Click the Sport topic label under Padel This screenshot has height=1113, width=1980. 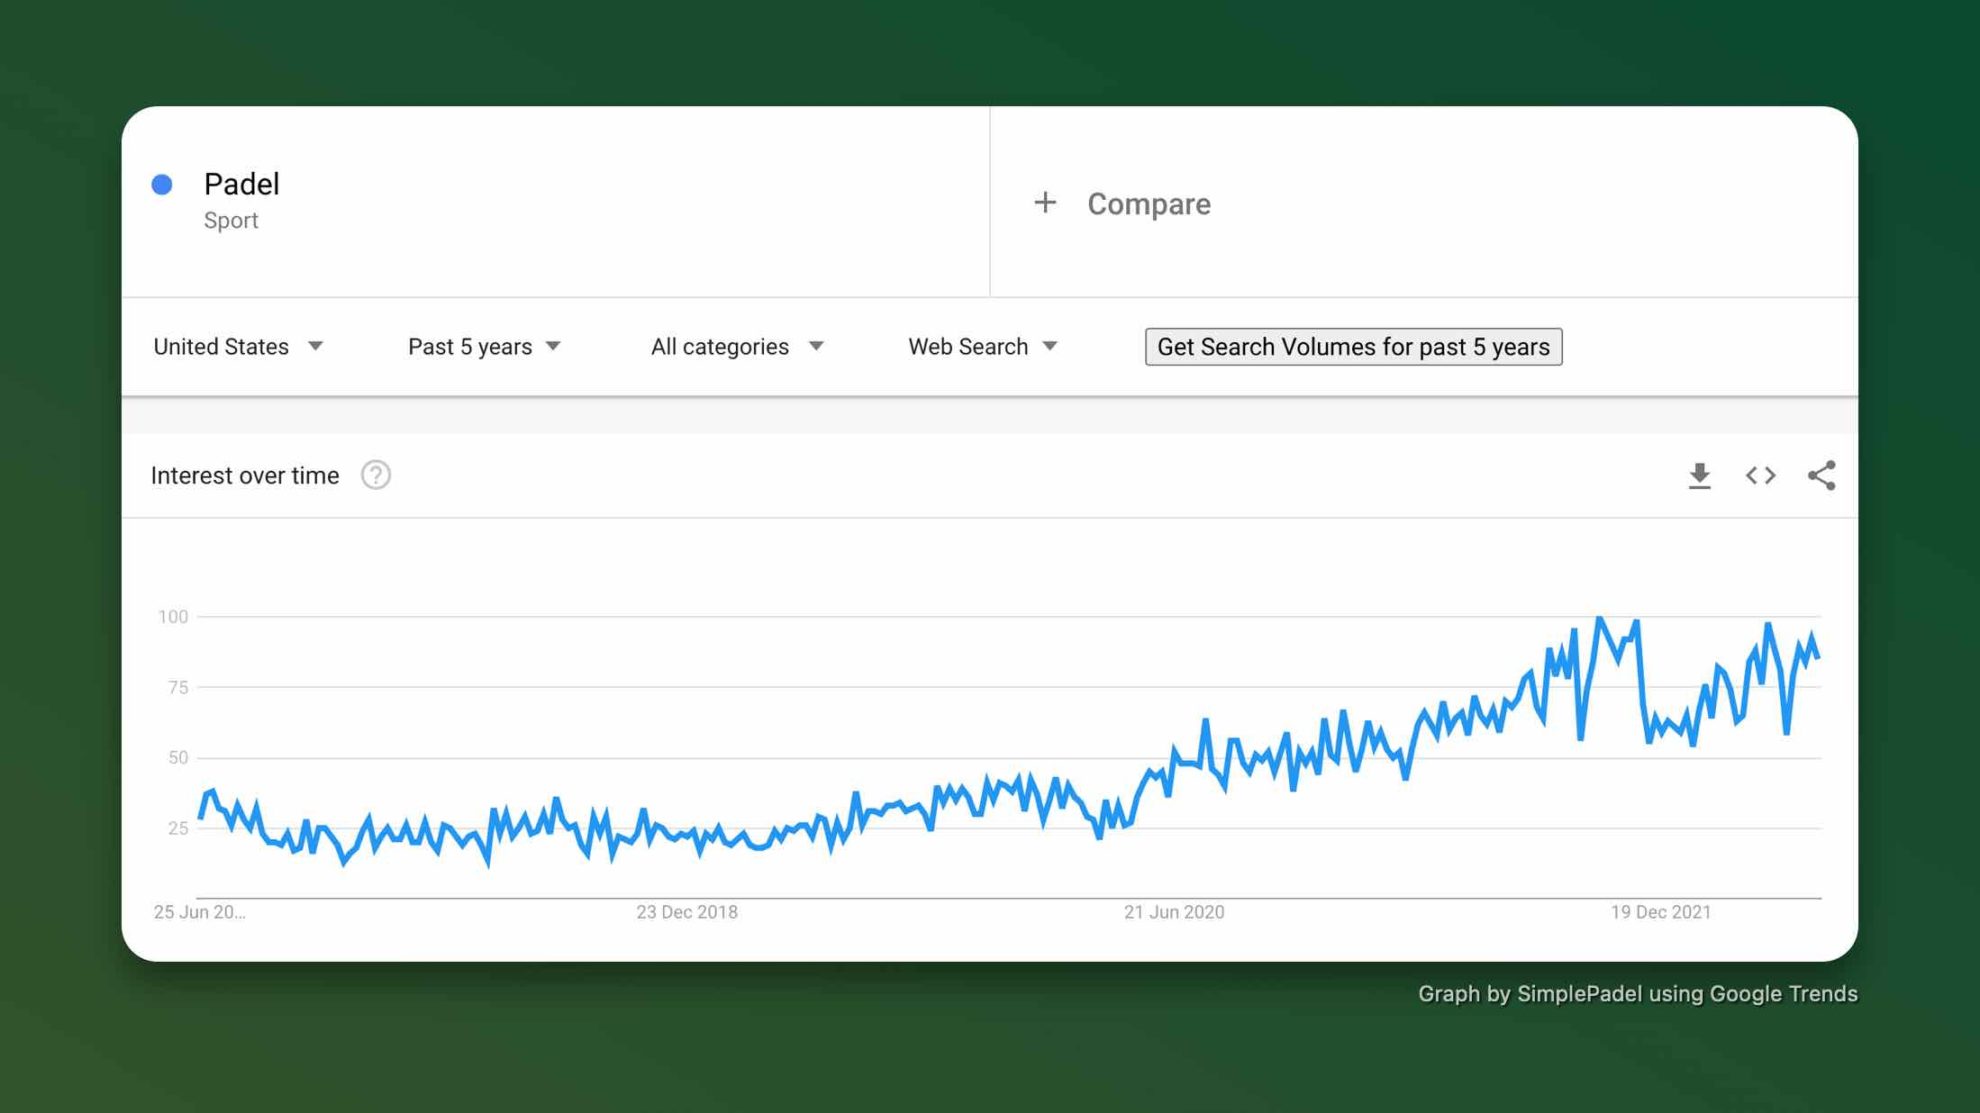tap(231, 221)
